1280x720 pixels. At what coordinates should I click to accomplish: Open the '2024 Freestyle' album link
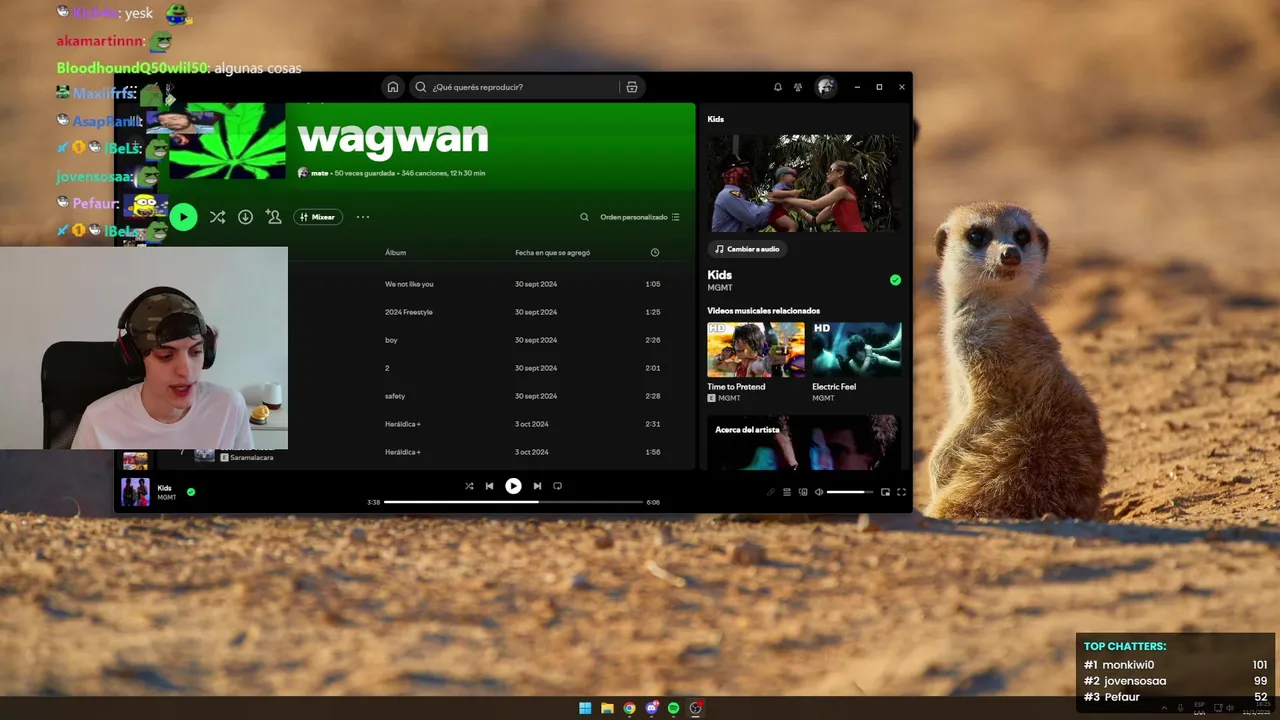pos(408,312)
